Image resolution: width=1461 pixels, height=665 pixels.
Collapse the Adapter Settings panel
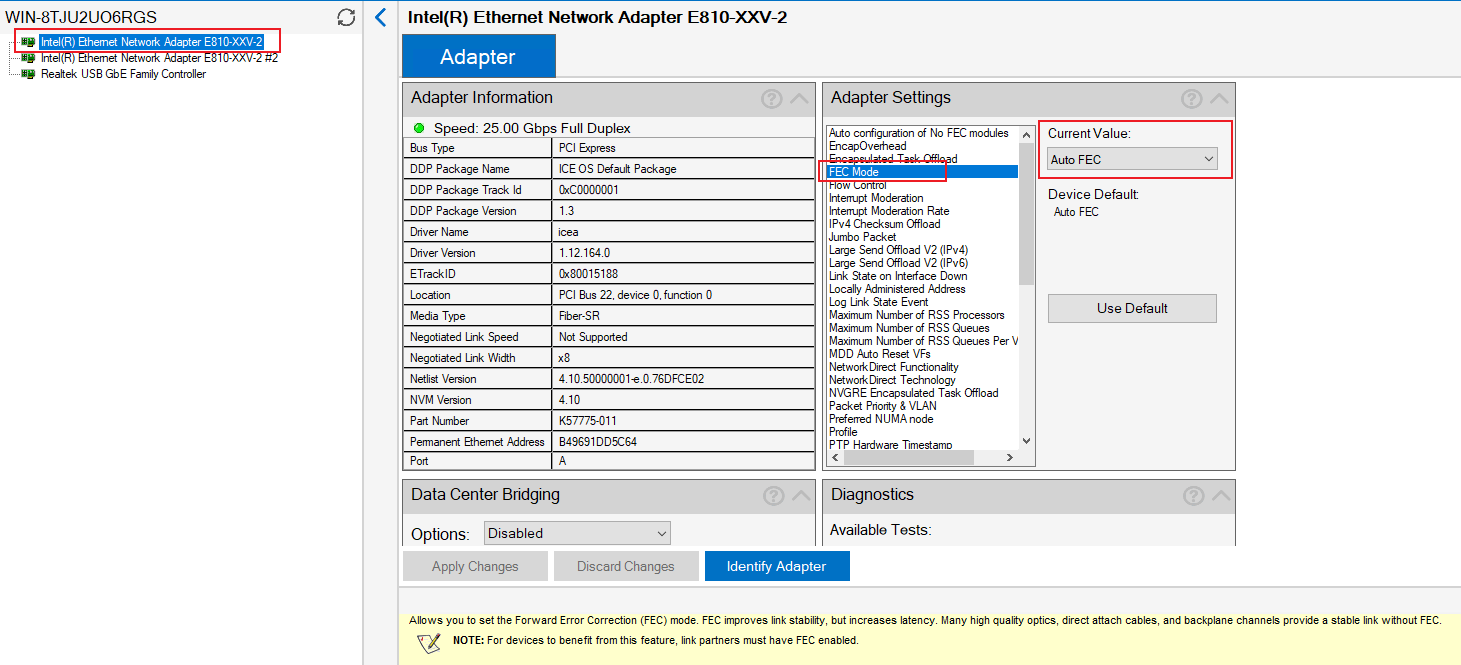pyautogui.click(x=1219, y=98)
